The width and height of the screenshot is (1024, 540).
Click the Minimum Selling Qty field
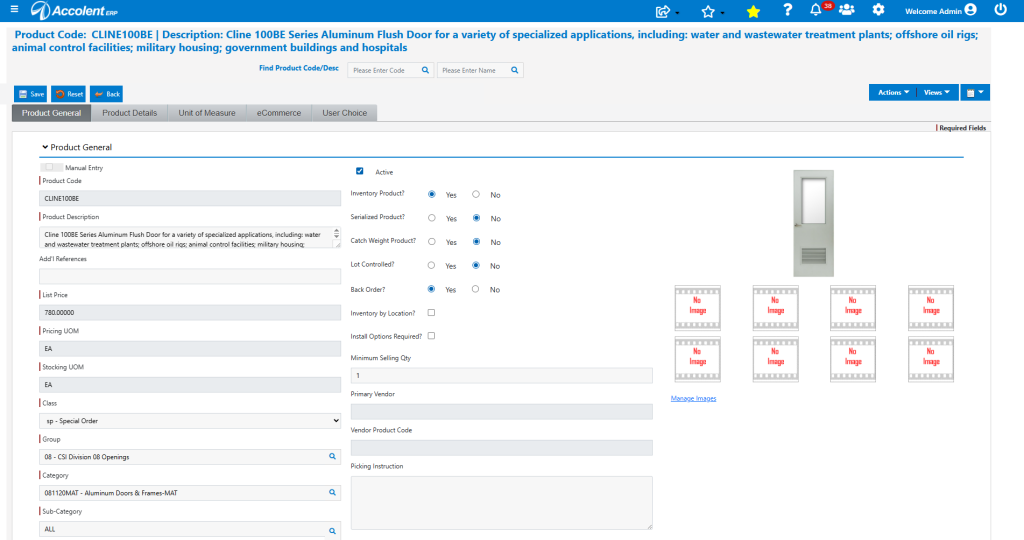[x=502, y=375]
